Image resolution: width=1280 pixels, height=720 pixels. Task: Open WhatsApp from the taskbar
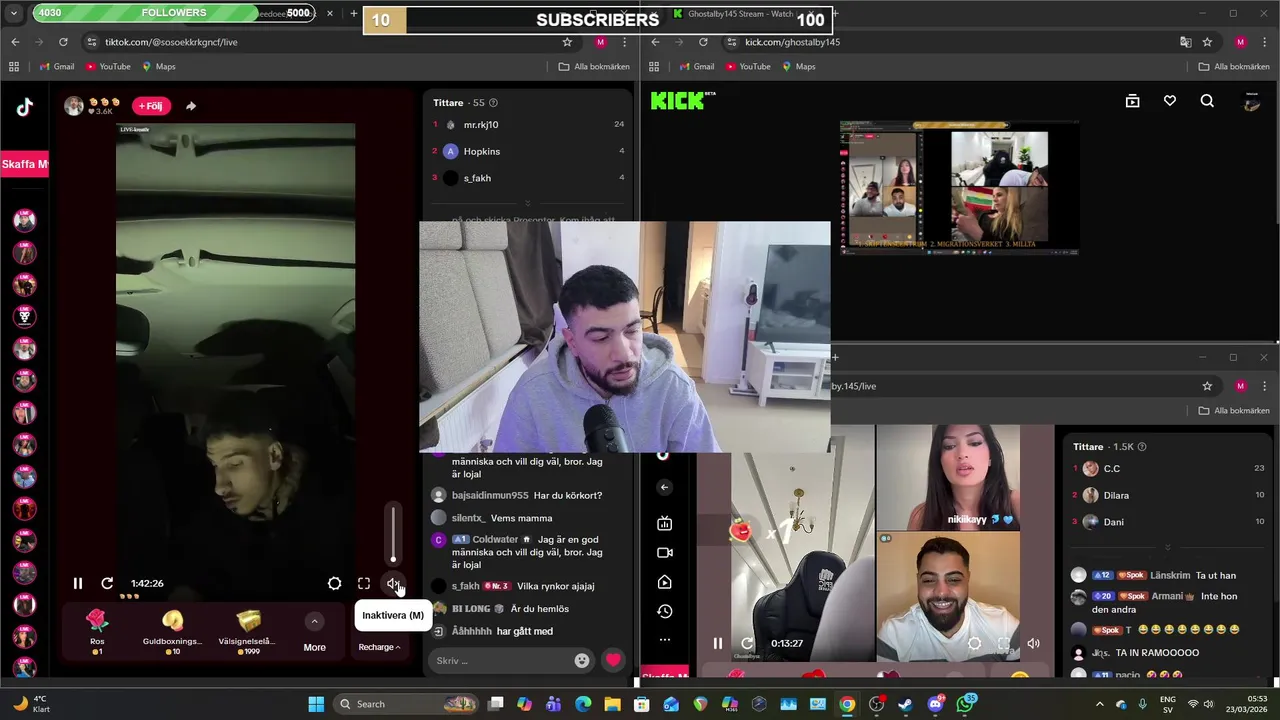965,704
